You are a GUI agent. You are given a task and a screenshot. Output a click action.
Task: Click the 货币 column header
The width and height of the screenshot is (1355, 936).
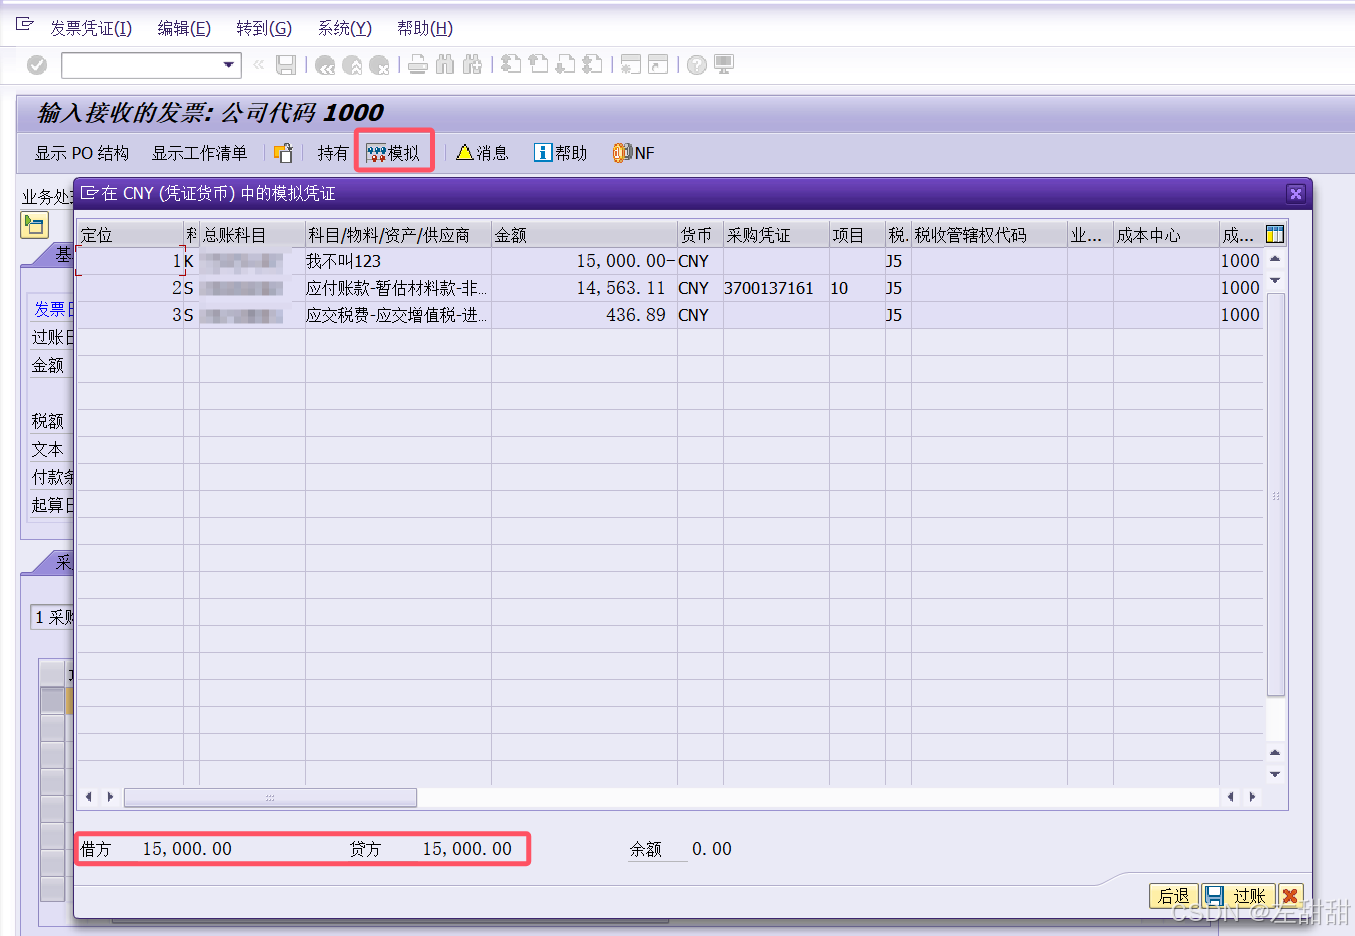(700, 235)
